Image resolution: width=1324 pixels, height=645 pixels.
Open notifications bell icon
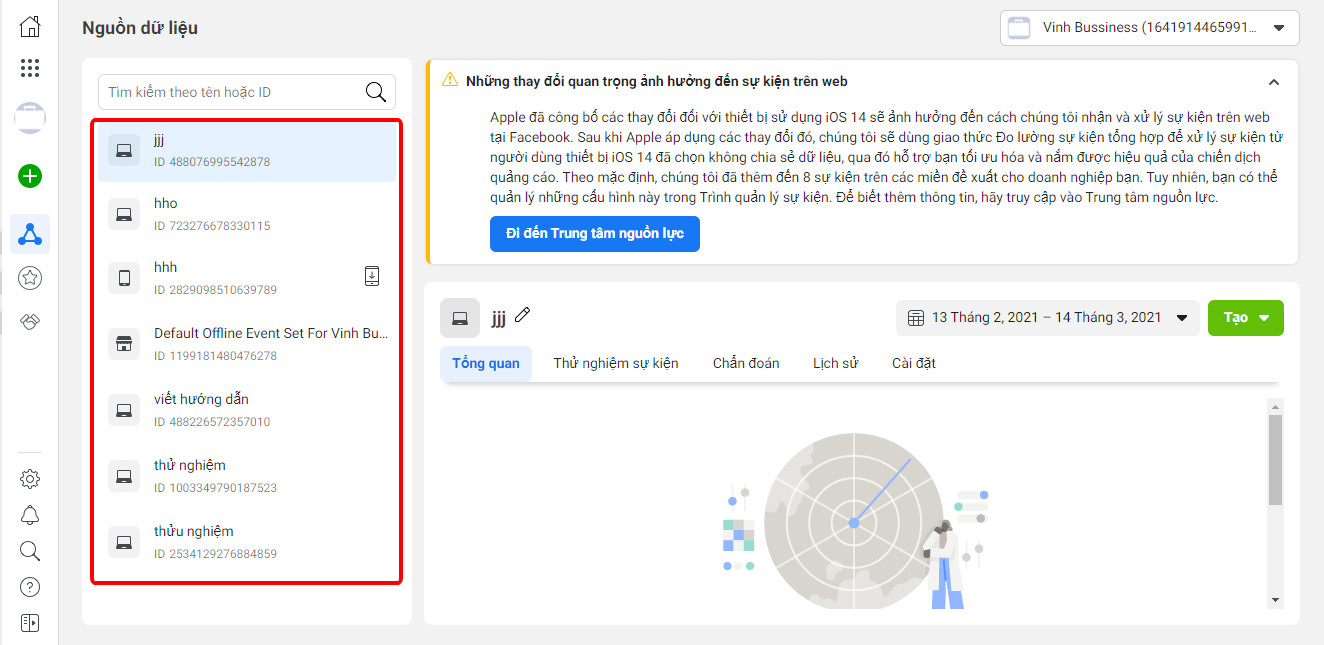pyautogui.click(x=30, y=515)
